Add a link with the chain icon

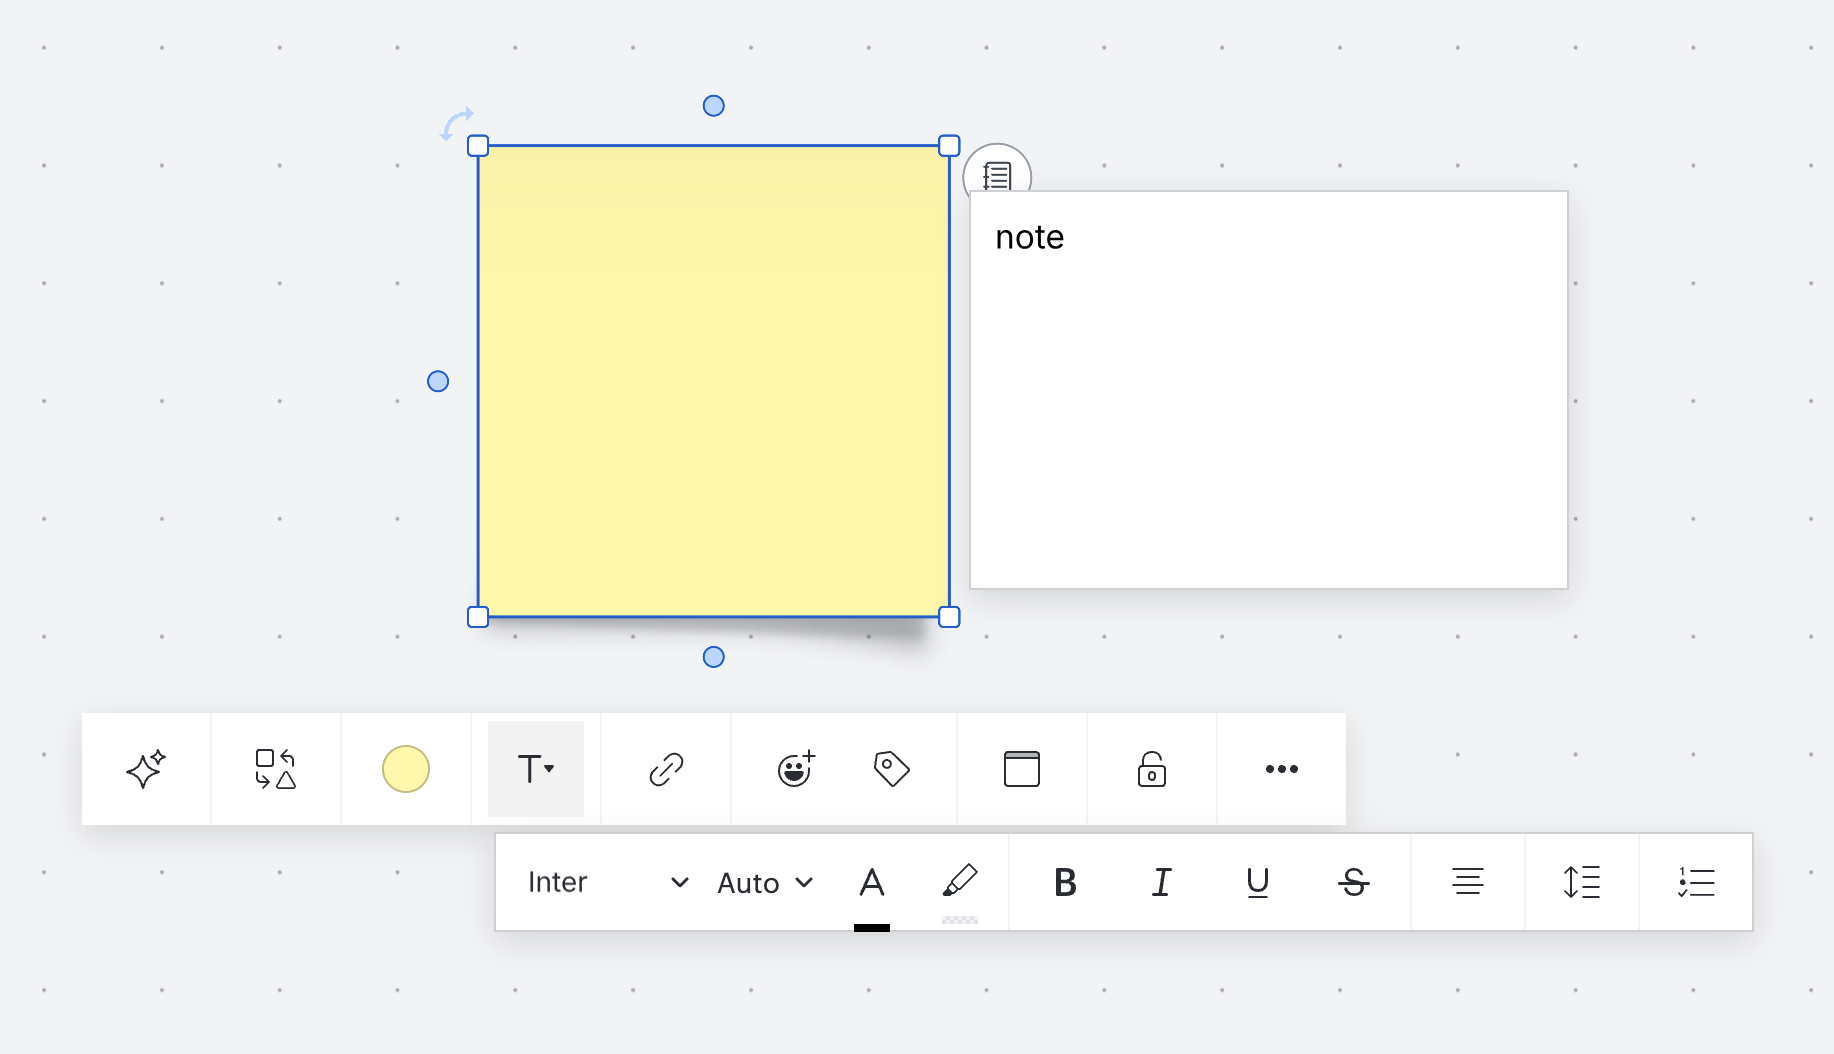[x=666, y=769]
